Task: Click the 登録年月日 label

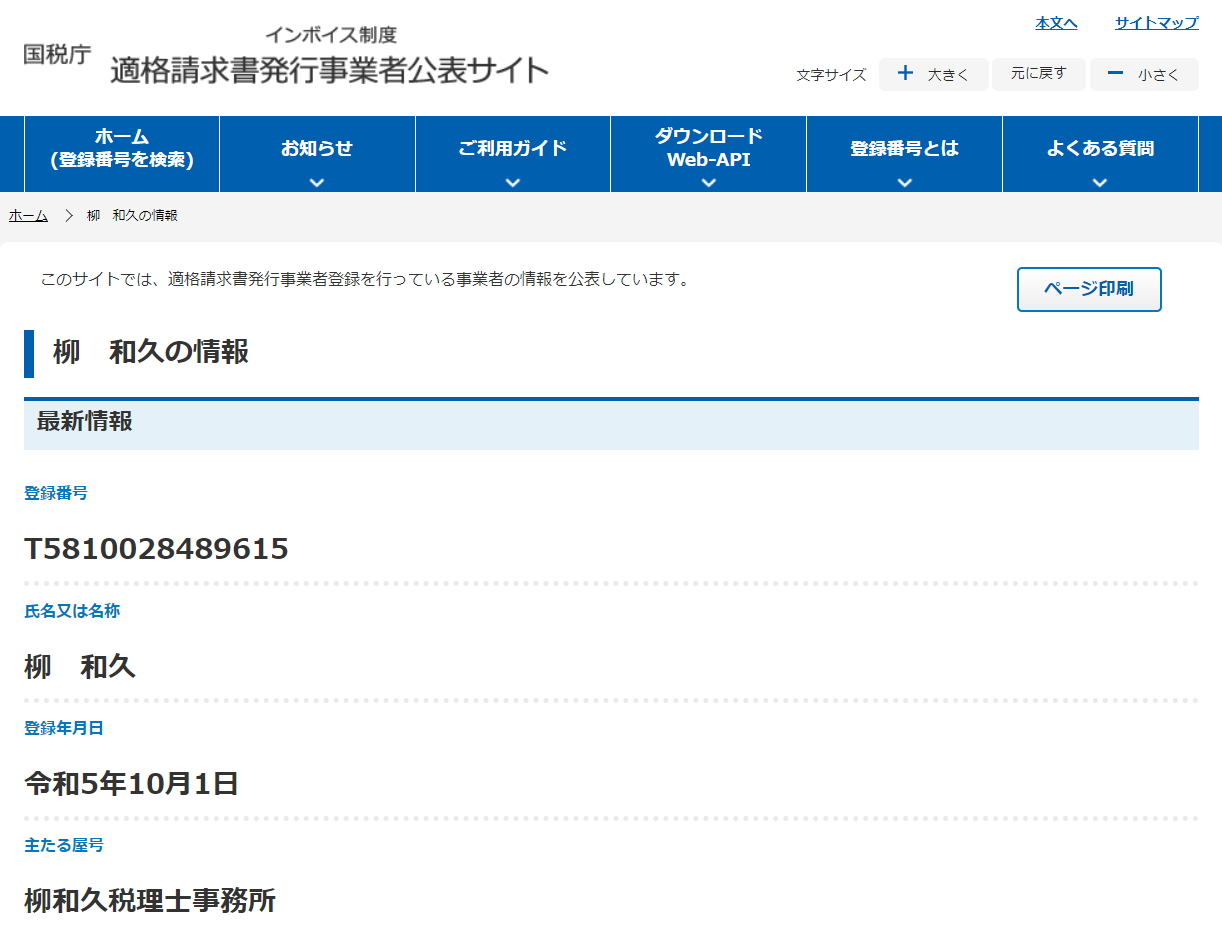Action: pos(64,728)
